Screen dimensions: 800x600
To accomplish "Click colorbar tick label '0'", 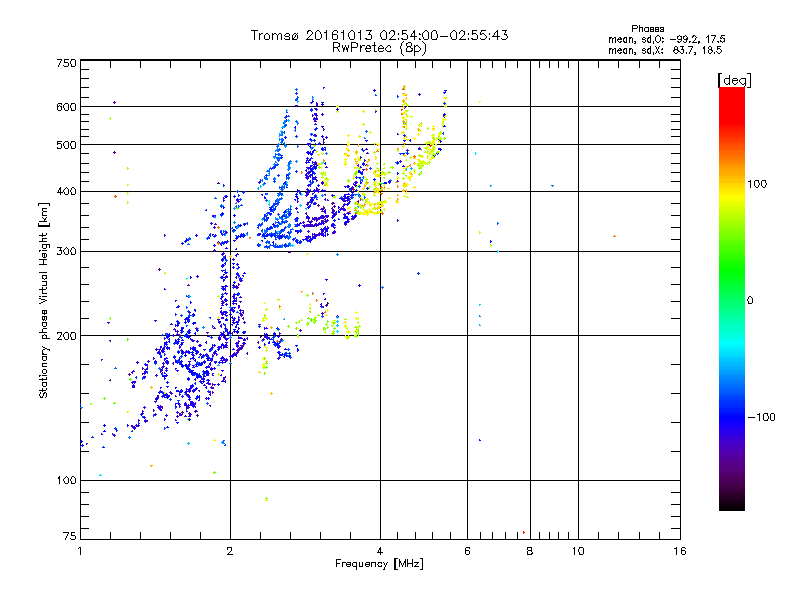I will (x=750, y=301).
